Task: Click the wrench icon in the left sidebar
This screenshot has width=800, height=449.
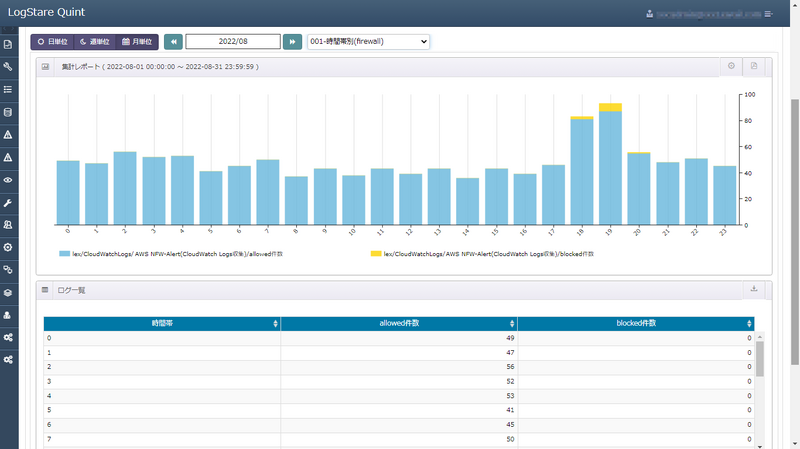Action: coord(8,67)
